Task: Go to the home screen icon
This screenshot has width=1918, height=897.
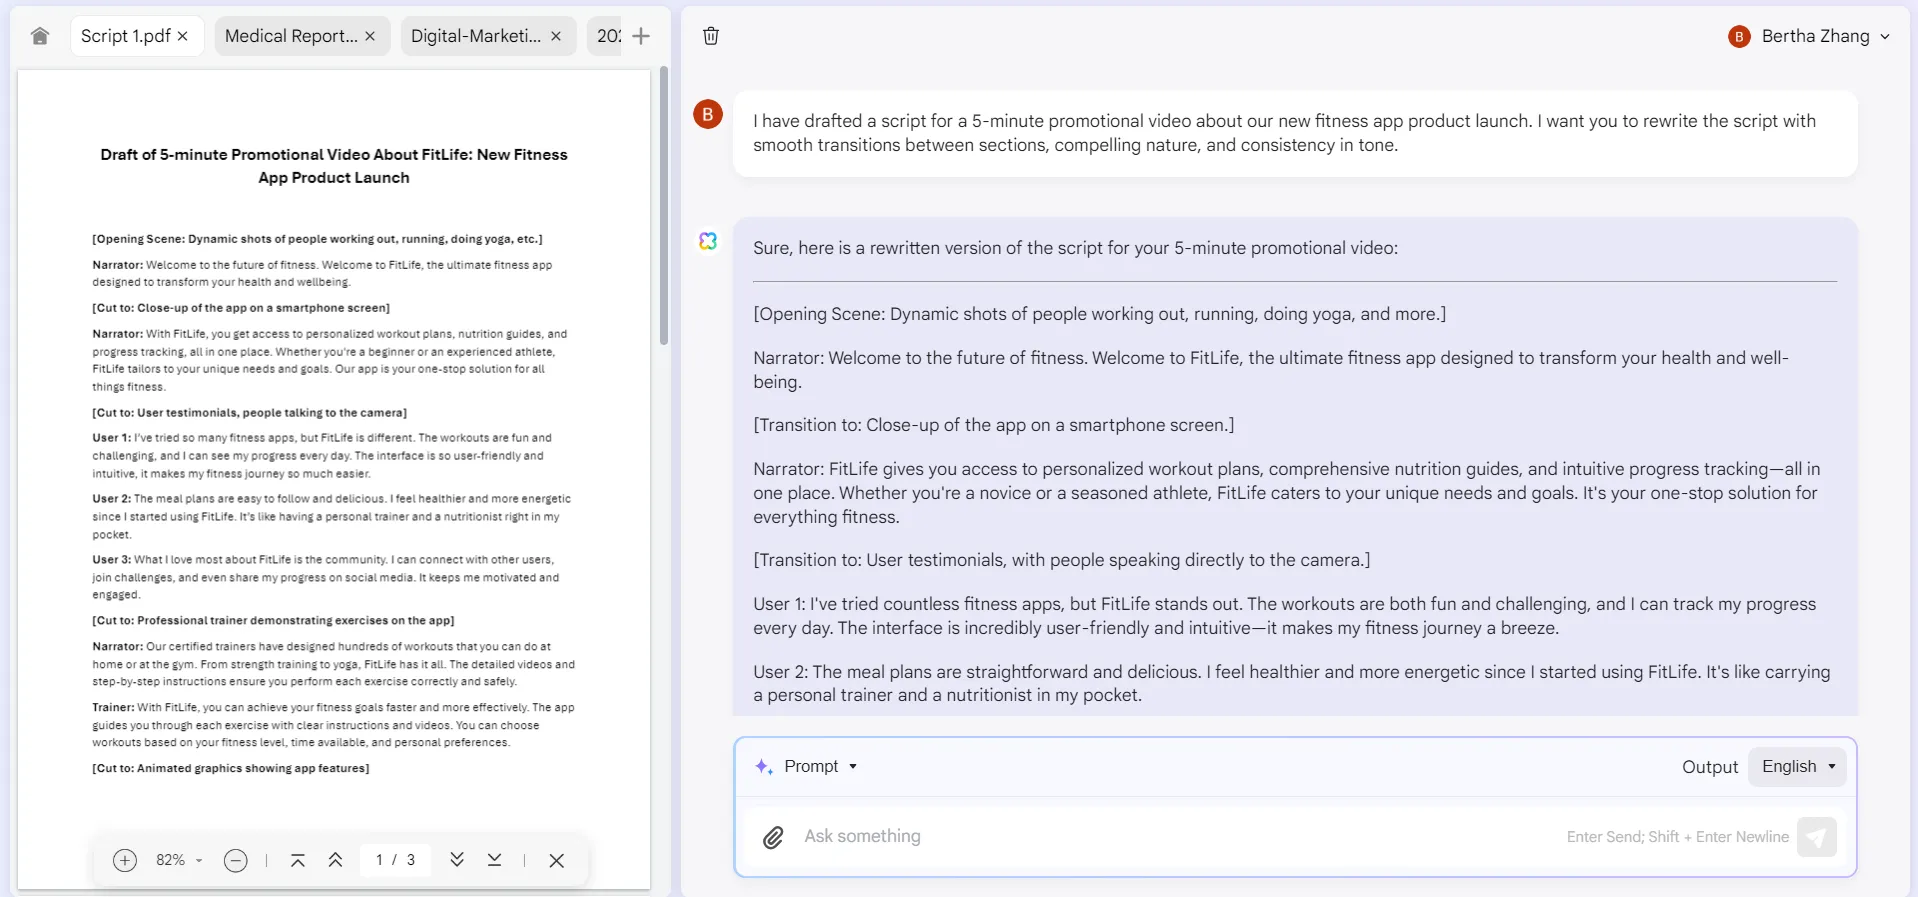Action: (40, 36)
